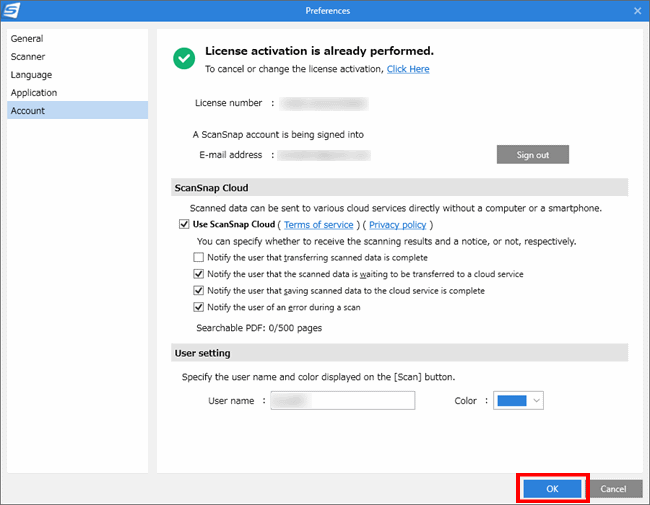
Task: Click the blue color swatch
Action: (x=512, y=401)
